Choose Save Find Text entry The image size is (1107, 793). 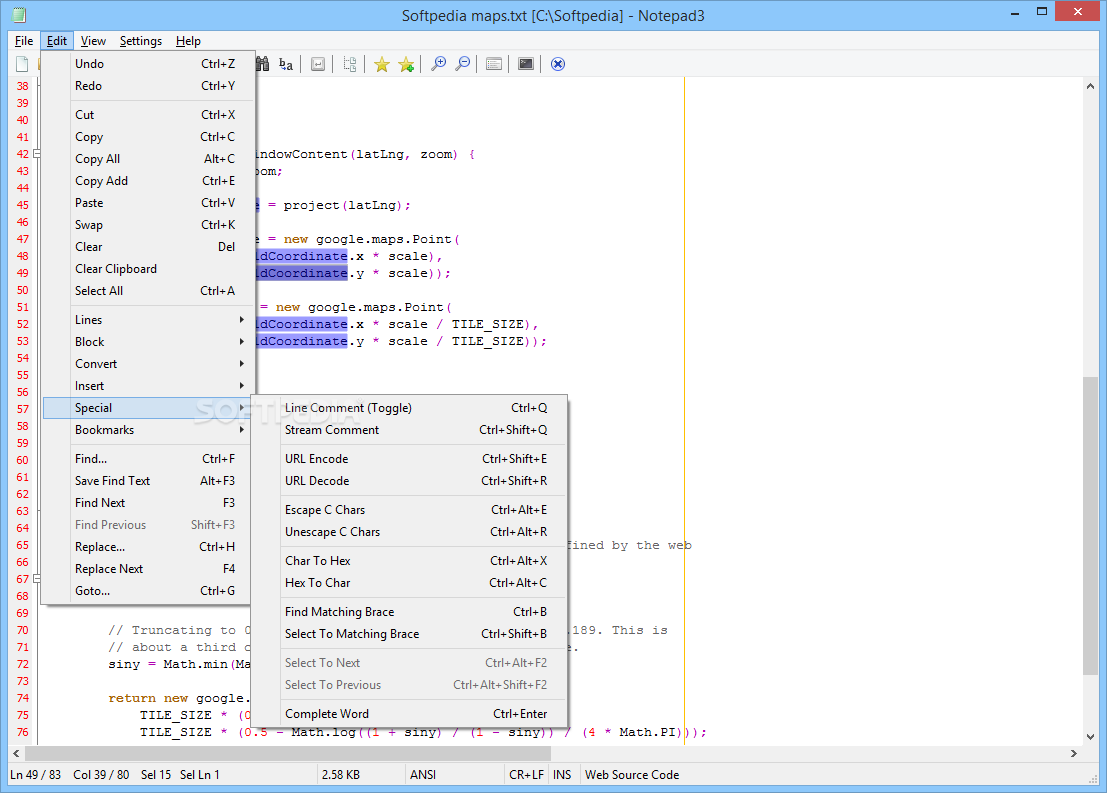pos(147,481)
